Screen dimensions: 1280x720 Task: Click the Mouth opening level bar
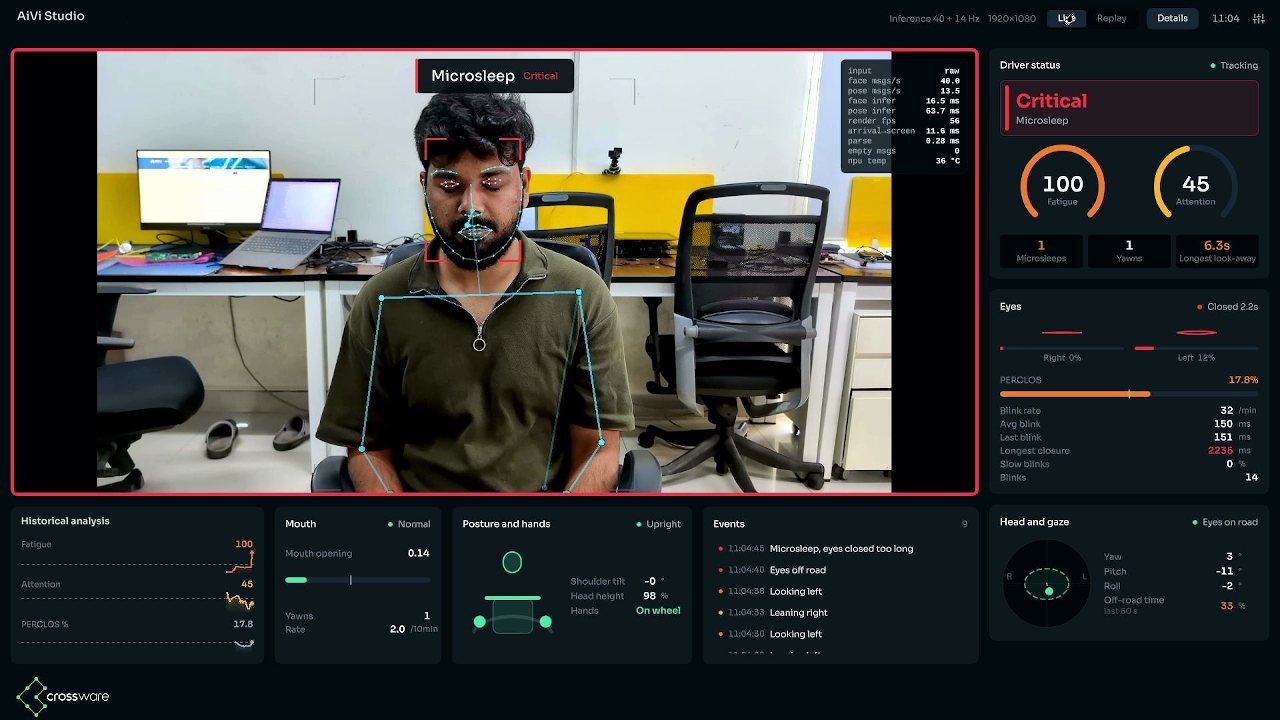[x=358, y=580]
